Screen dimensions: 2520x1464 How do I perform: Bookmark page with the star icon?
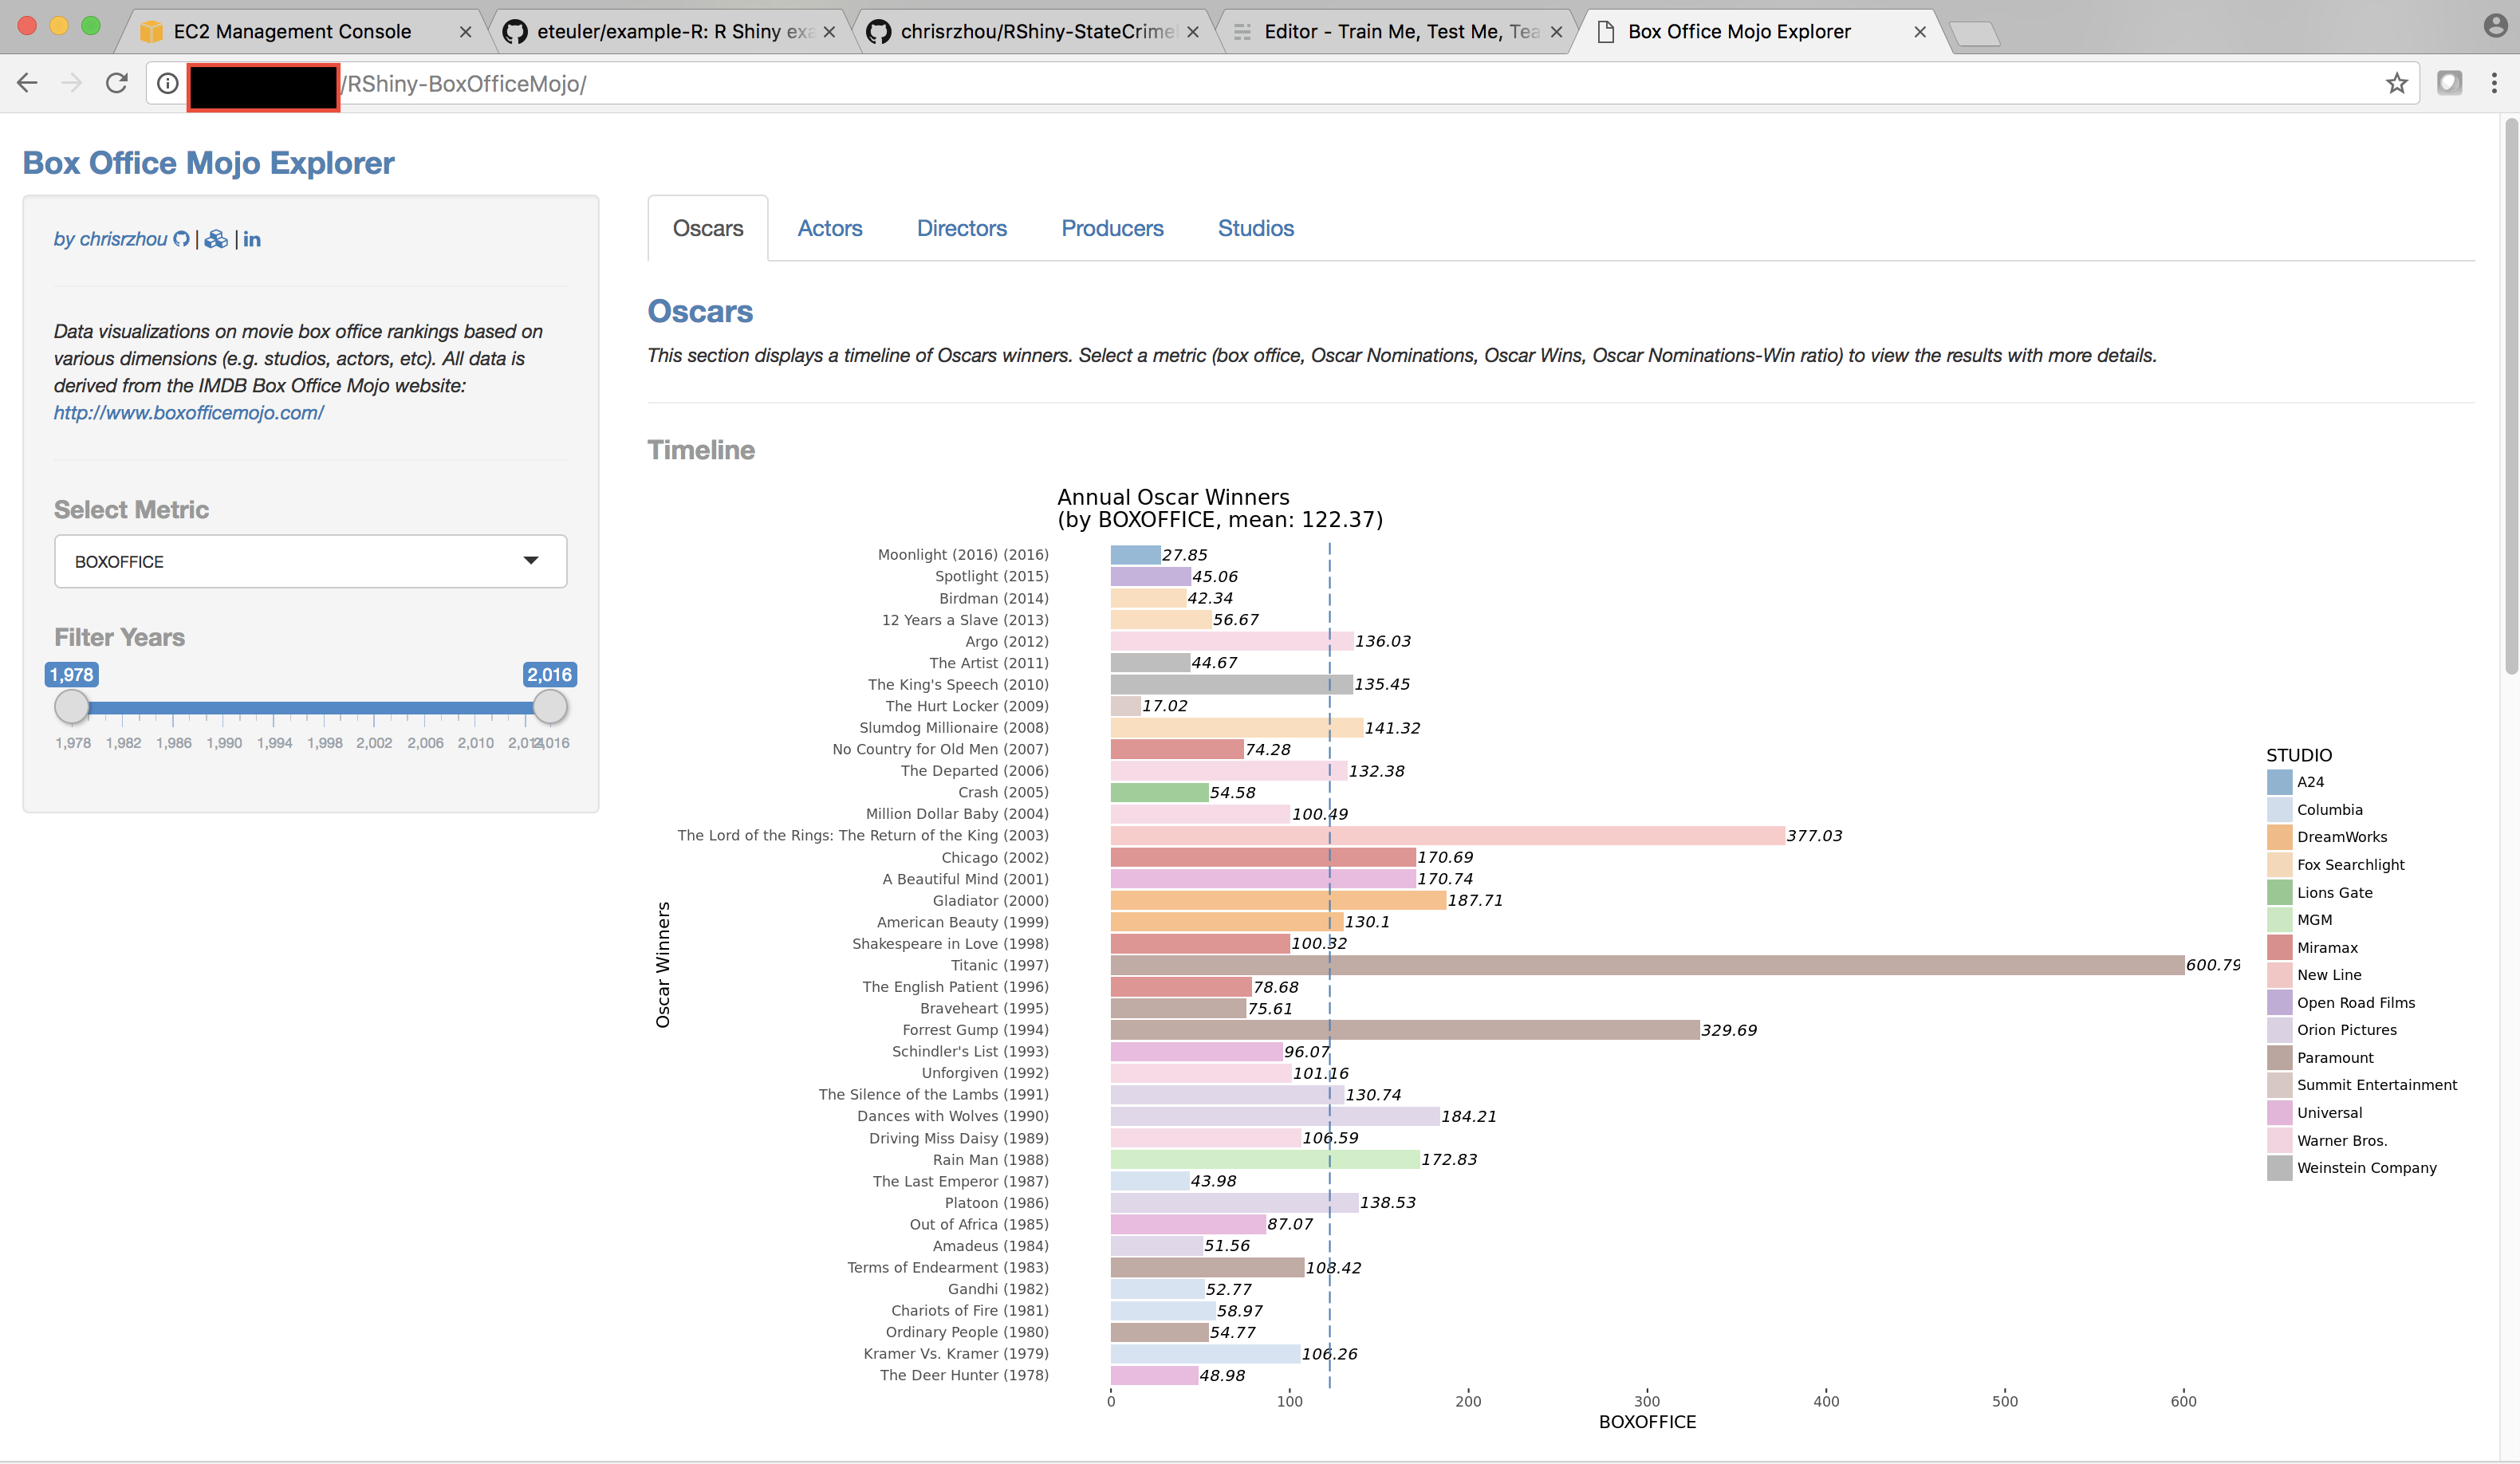[x=2396, y=83]
